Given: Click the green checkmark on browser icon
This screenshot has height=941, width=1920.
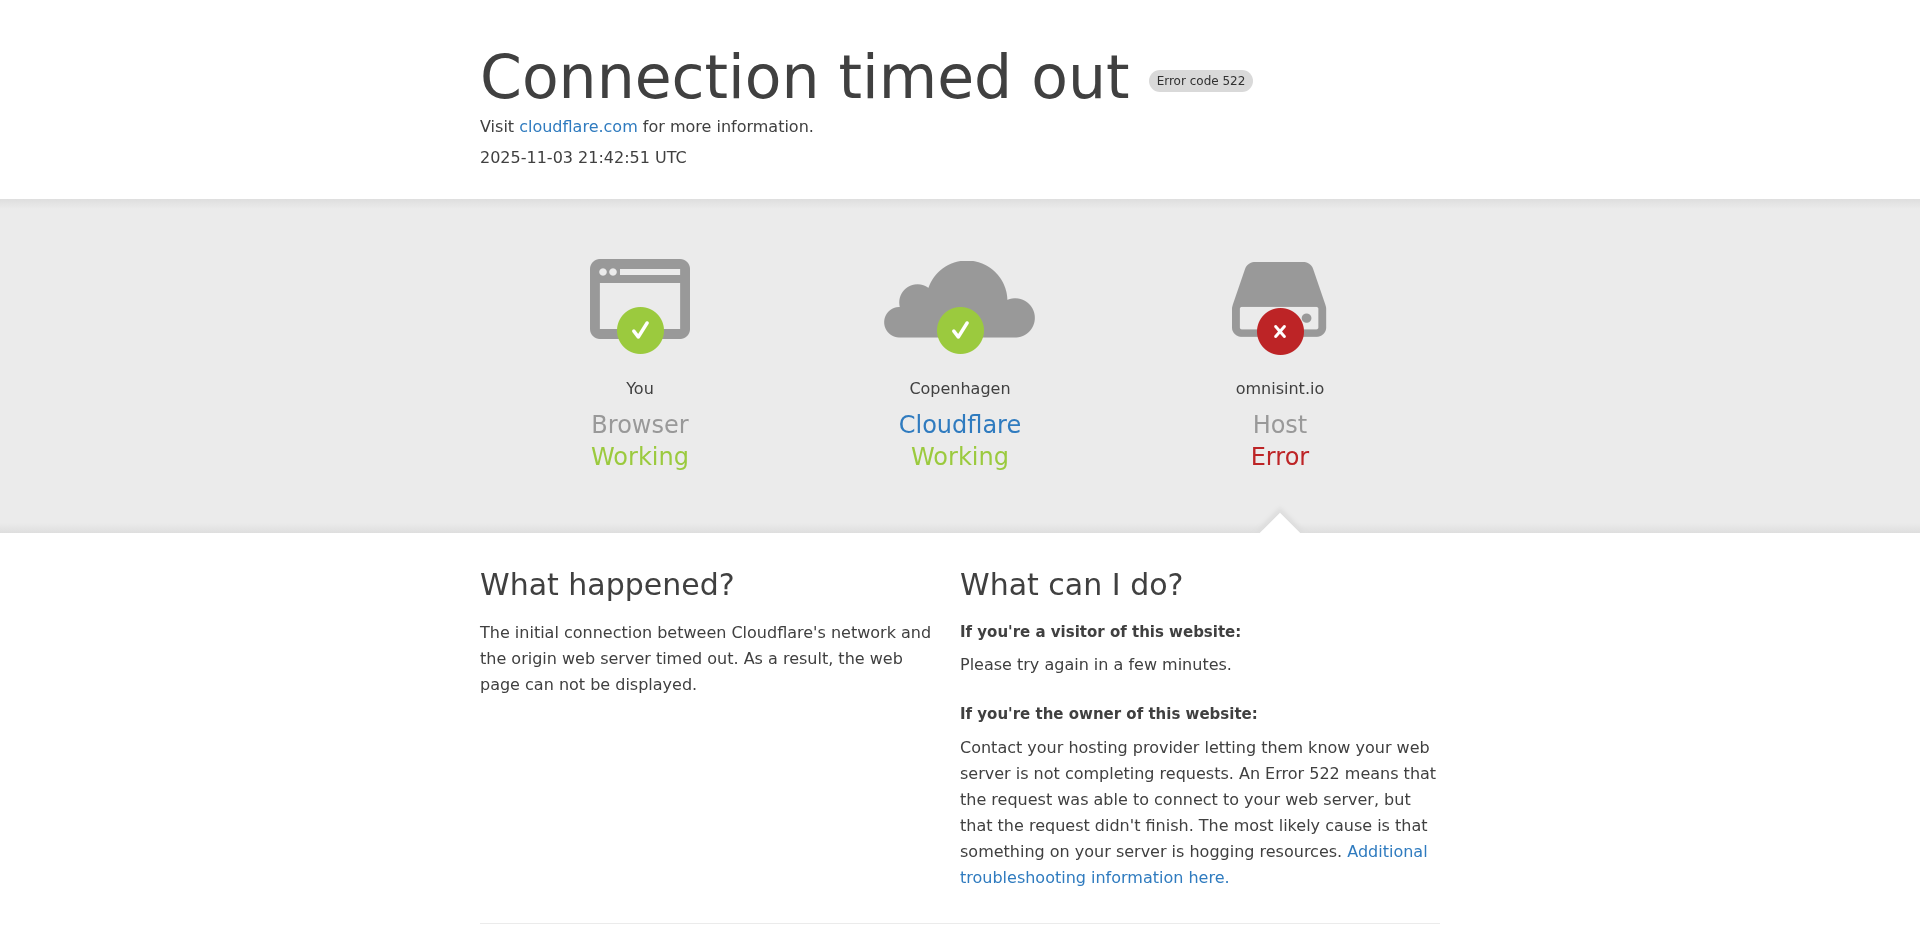Looking at the screenshot, I should pyautogui.click(x=640, y=330).
